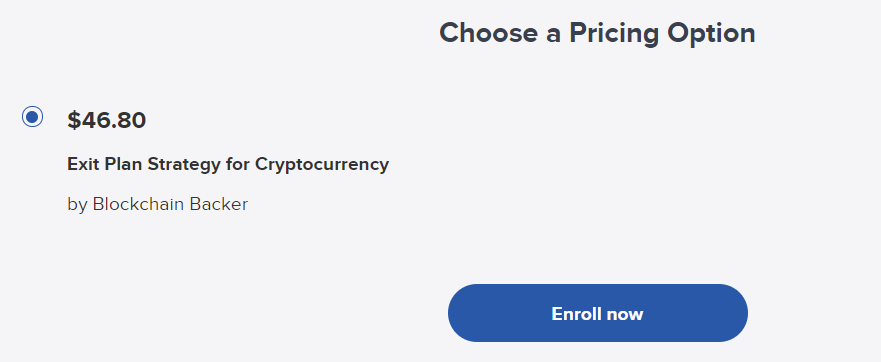Image resolution: width=881 pixels, height=362 pixels.
Task: Select the course name text under the price
Action: [x=228, y=164]
